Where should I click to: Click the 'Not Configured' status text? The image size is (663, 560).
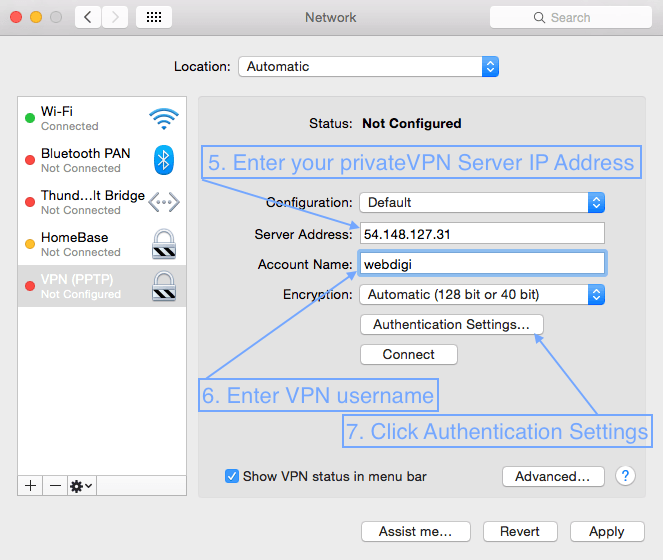coord(411,124)
